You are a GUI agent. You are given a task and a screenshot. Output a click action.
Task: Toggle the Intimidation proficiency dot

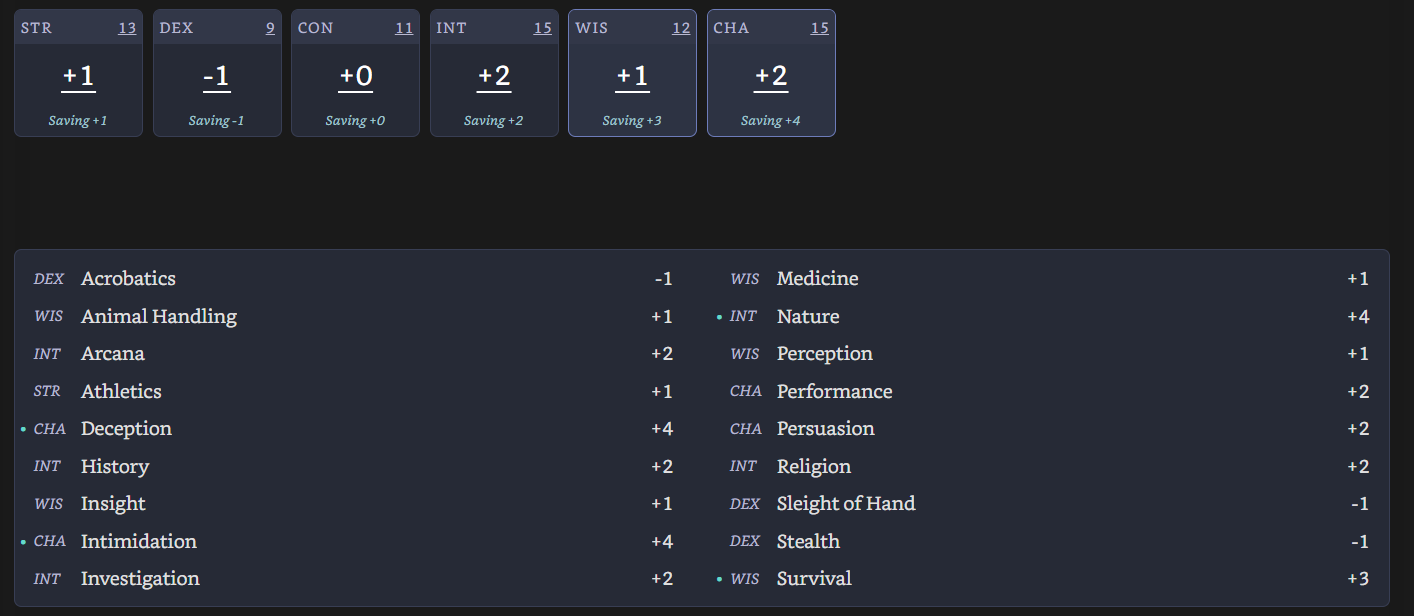[x=23, y=542]
